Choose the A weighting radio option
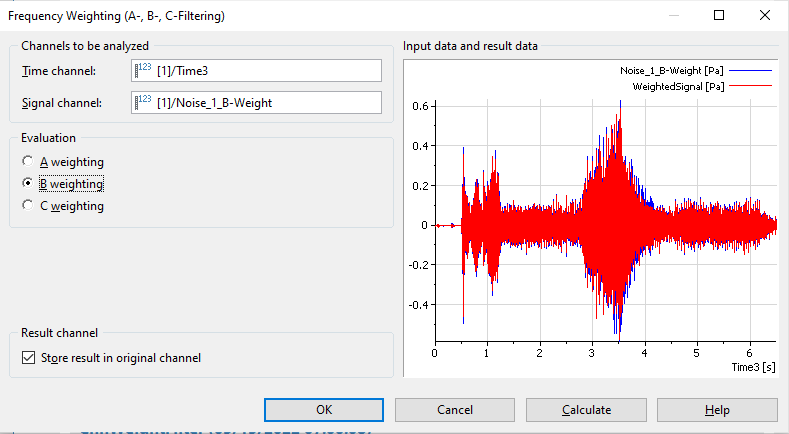The height and width of the screenshot is (434, 789). (x=27, y=162)
